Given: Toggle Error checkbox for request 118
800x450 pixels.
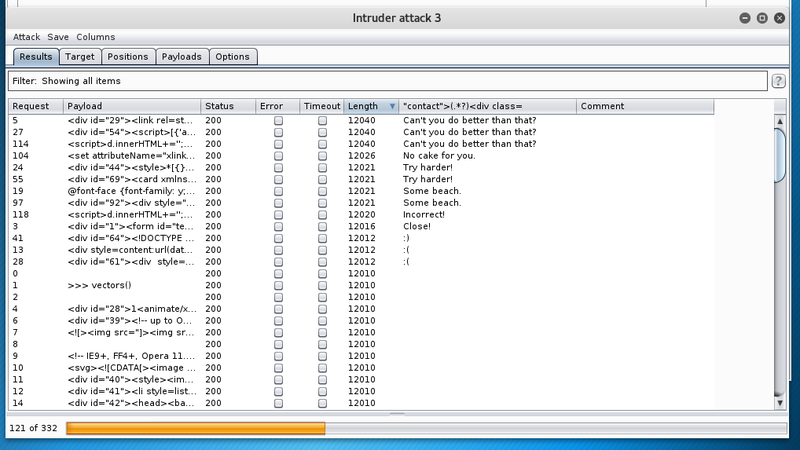Looking at the screenshot, I should (x=279, y=215).
